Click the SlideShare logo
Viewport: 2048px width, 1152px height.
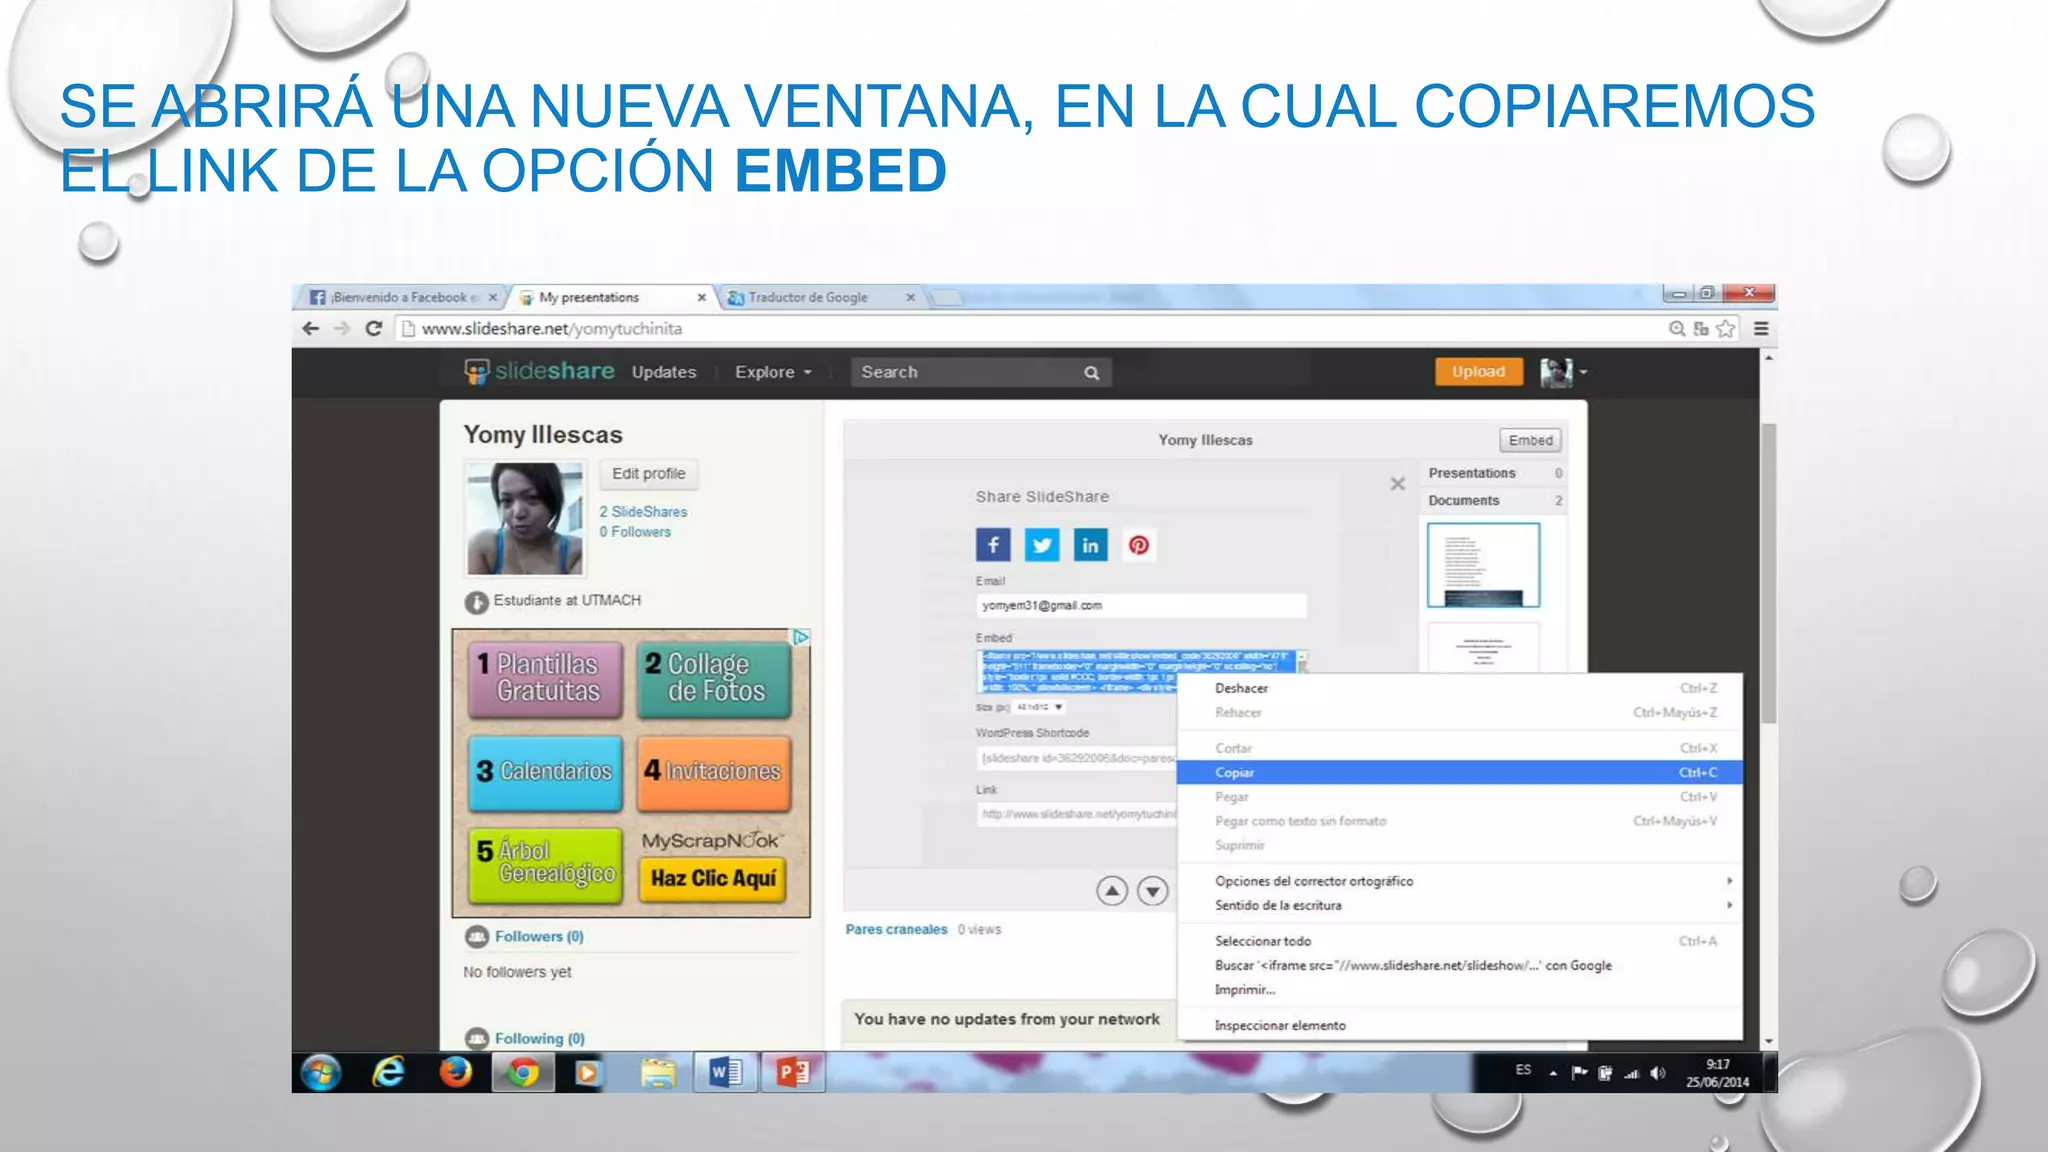tap(540, 371)
